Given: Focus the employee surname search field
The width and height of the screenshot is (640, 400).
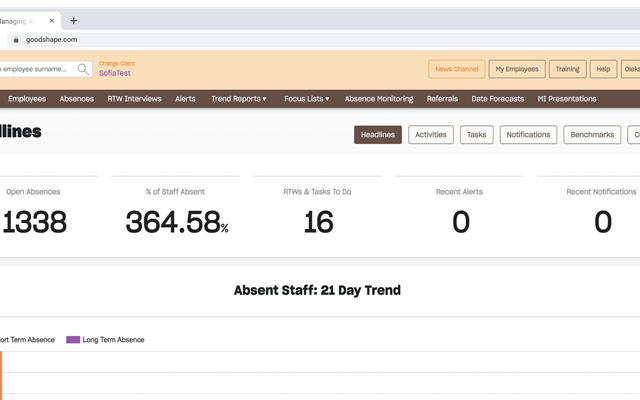Looking at the screenshot, I should tap(39, 69).
